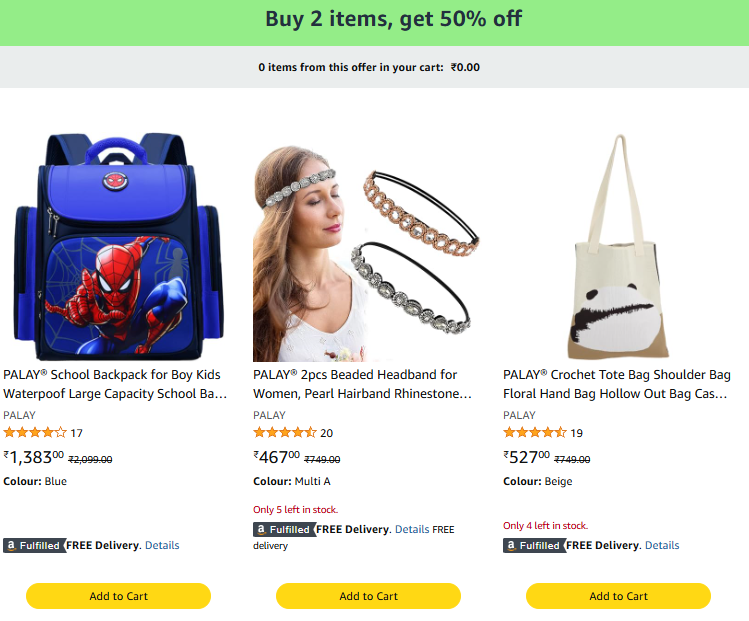The image size is (749, 621).
Task: Open delivery Details link for the backpack
Action: tap(162, 546)
